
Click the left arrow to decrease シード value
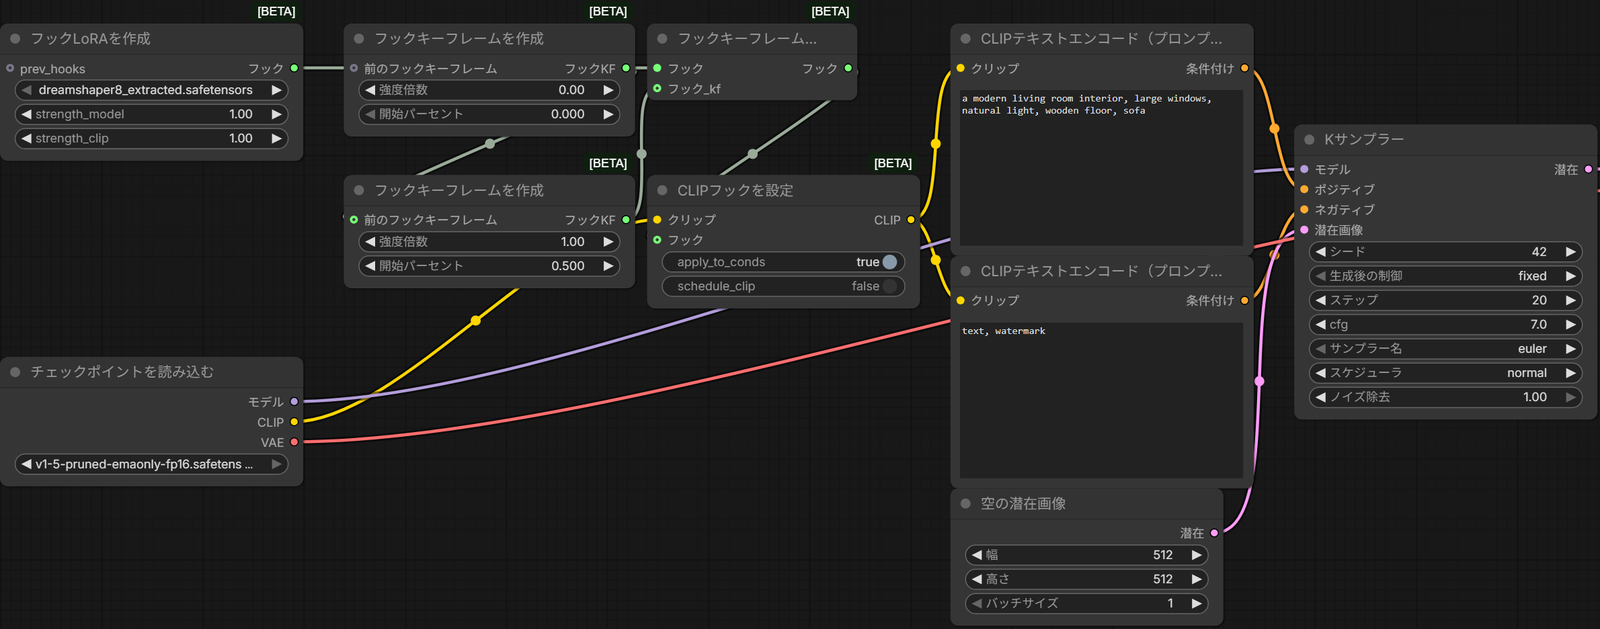tap(1321, 252)
